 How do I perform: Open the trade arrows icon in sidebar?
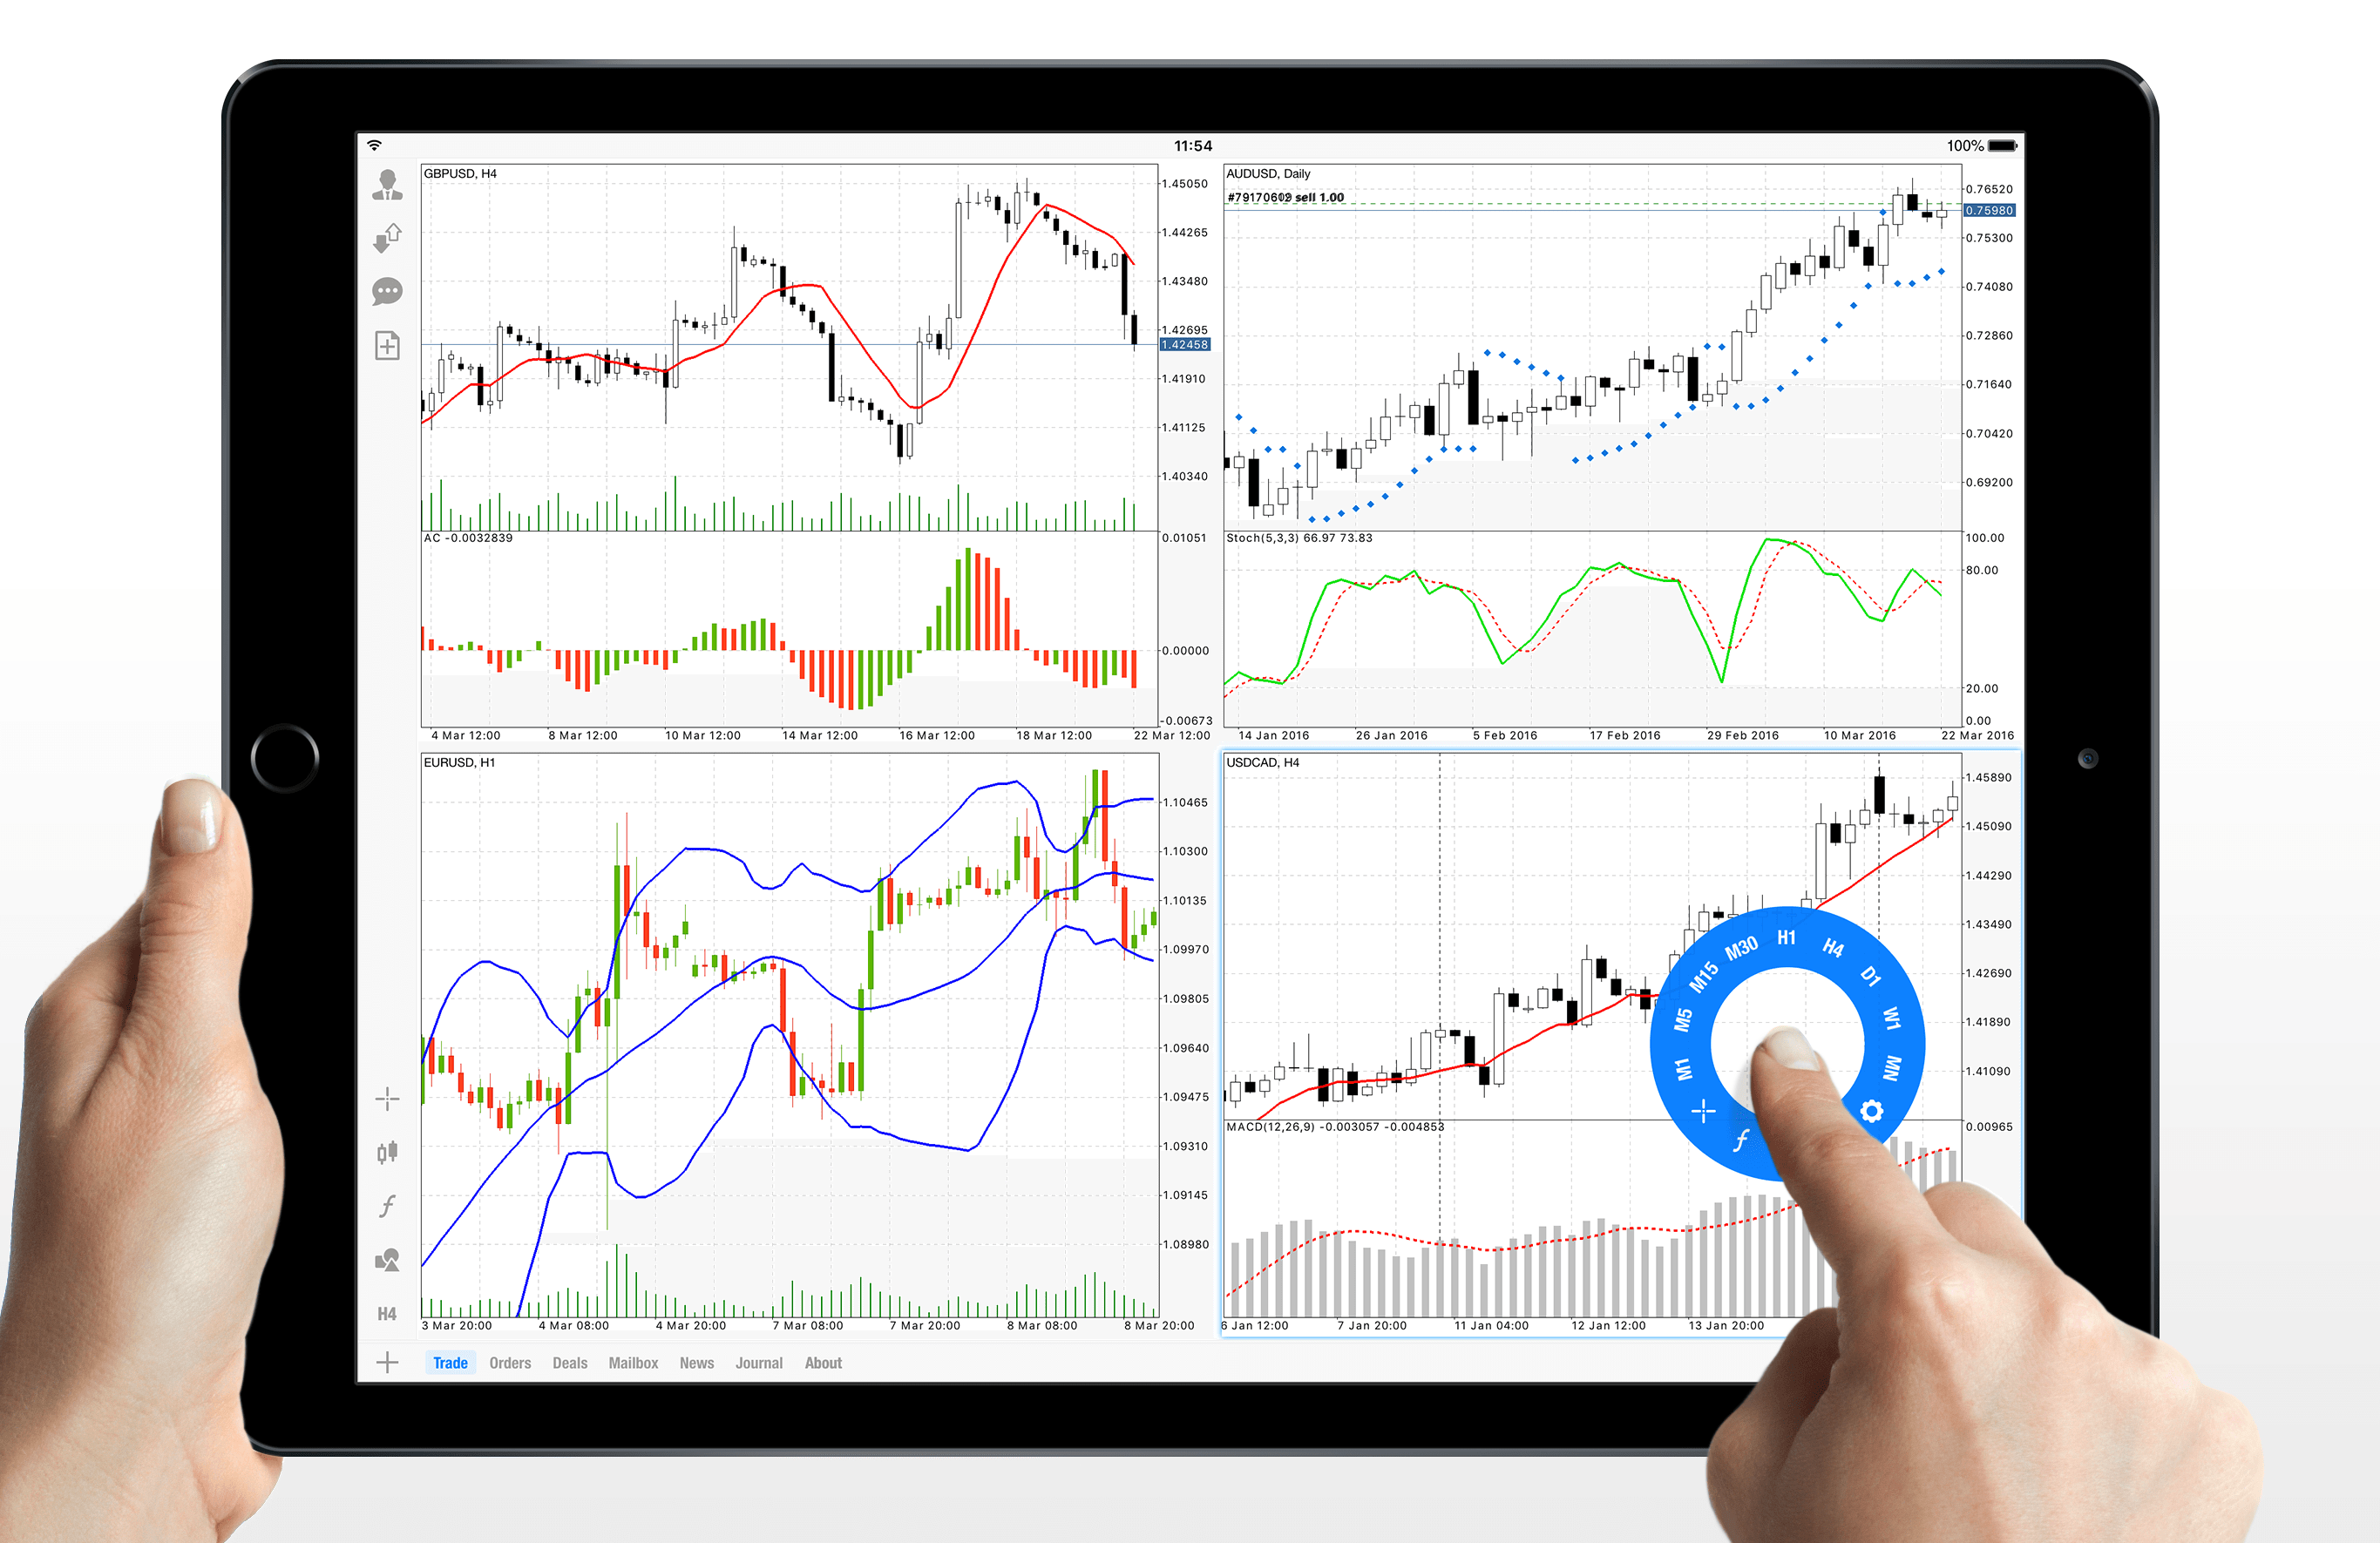387,238
